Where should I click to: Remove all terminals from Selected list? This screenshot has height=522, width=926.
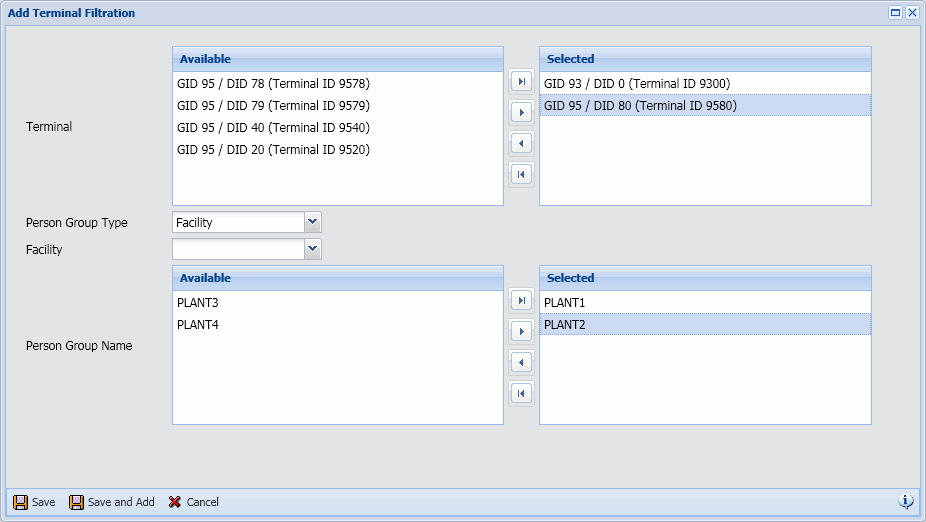pos(521,174)
